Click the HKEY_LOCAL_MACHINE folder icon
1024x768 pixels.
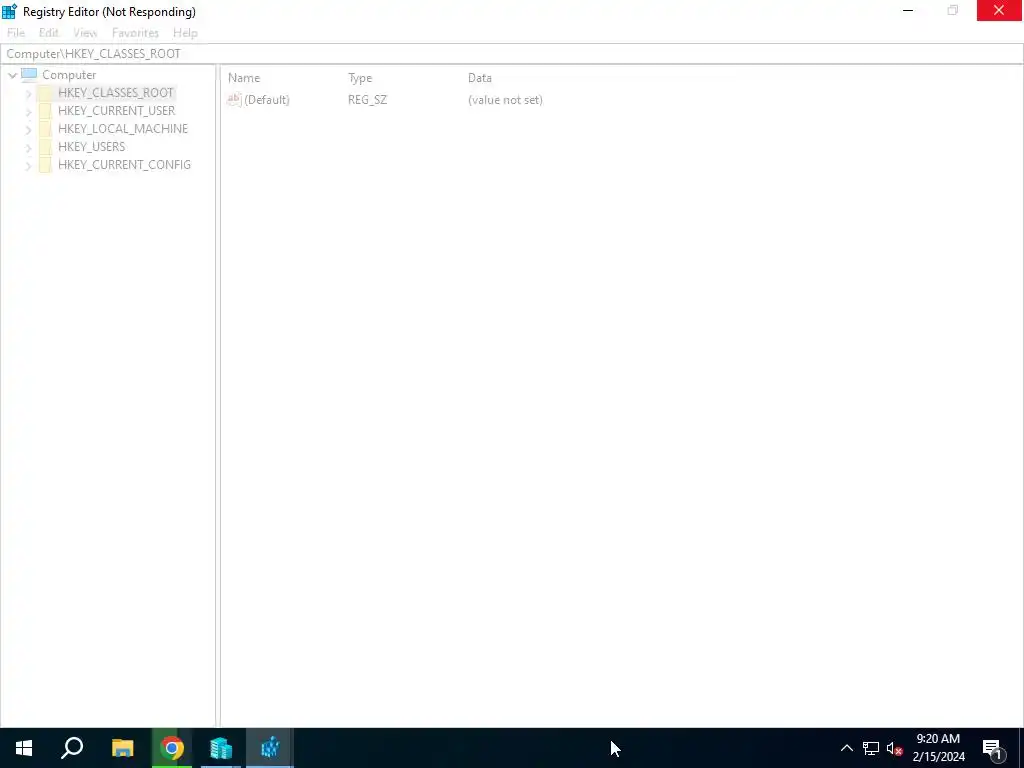coord(45,129)
